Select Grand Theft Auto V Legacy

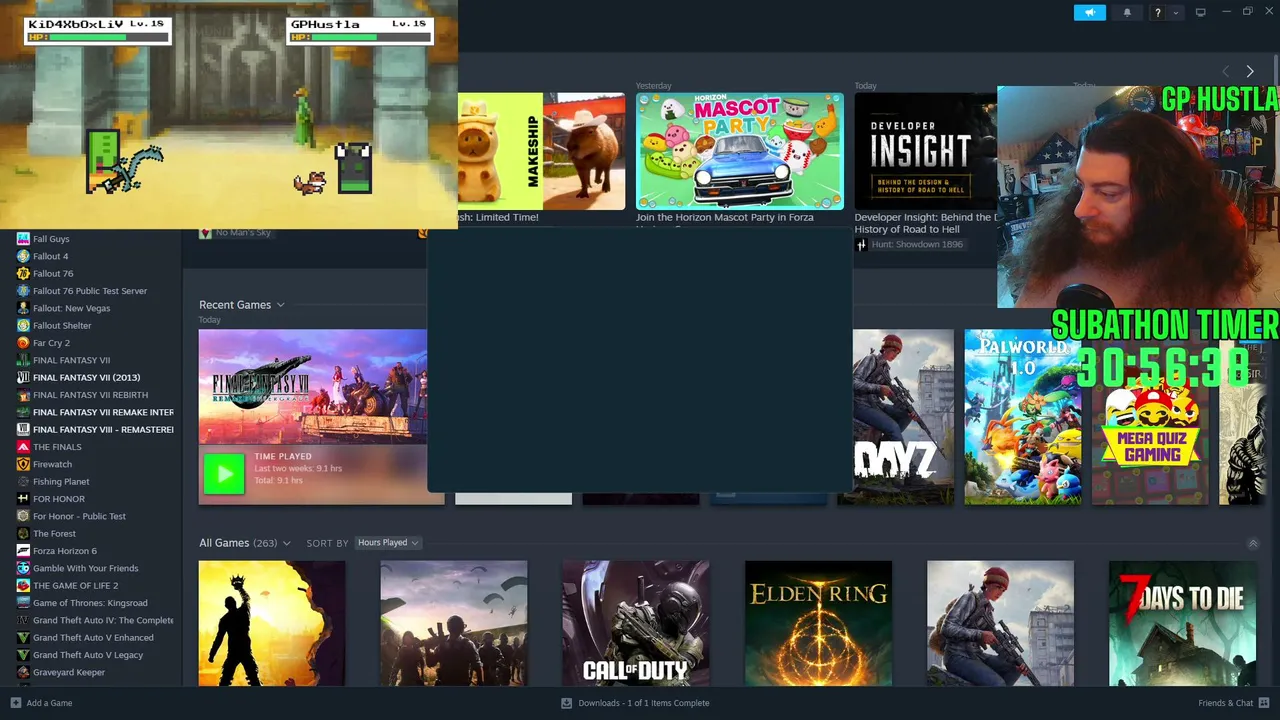pos(88,655)
